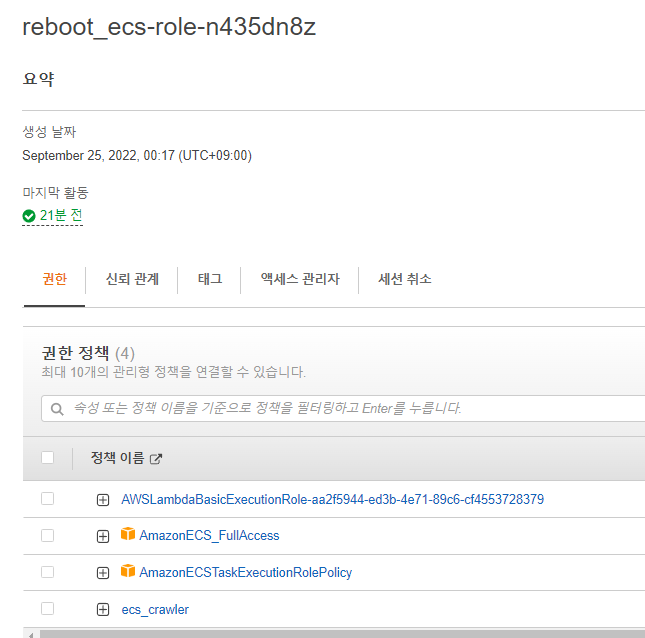Click the green check icon beside last activity

(29, 215)
